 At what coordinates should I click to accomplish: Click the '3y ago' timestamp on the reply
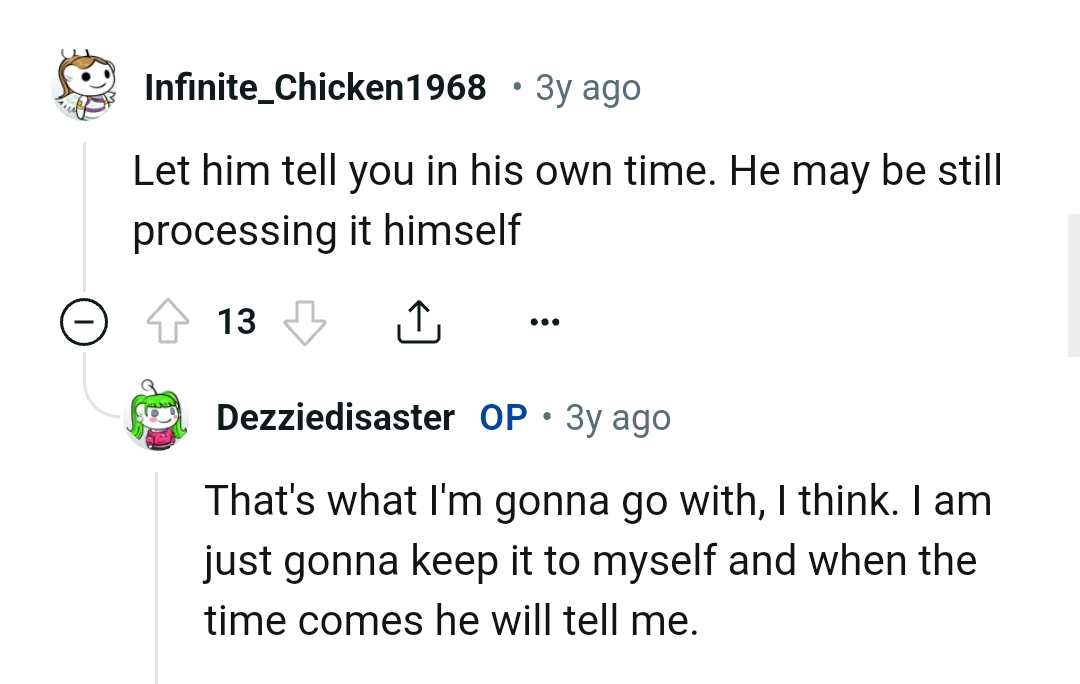click(617, 417)
